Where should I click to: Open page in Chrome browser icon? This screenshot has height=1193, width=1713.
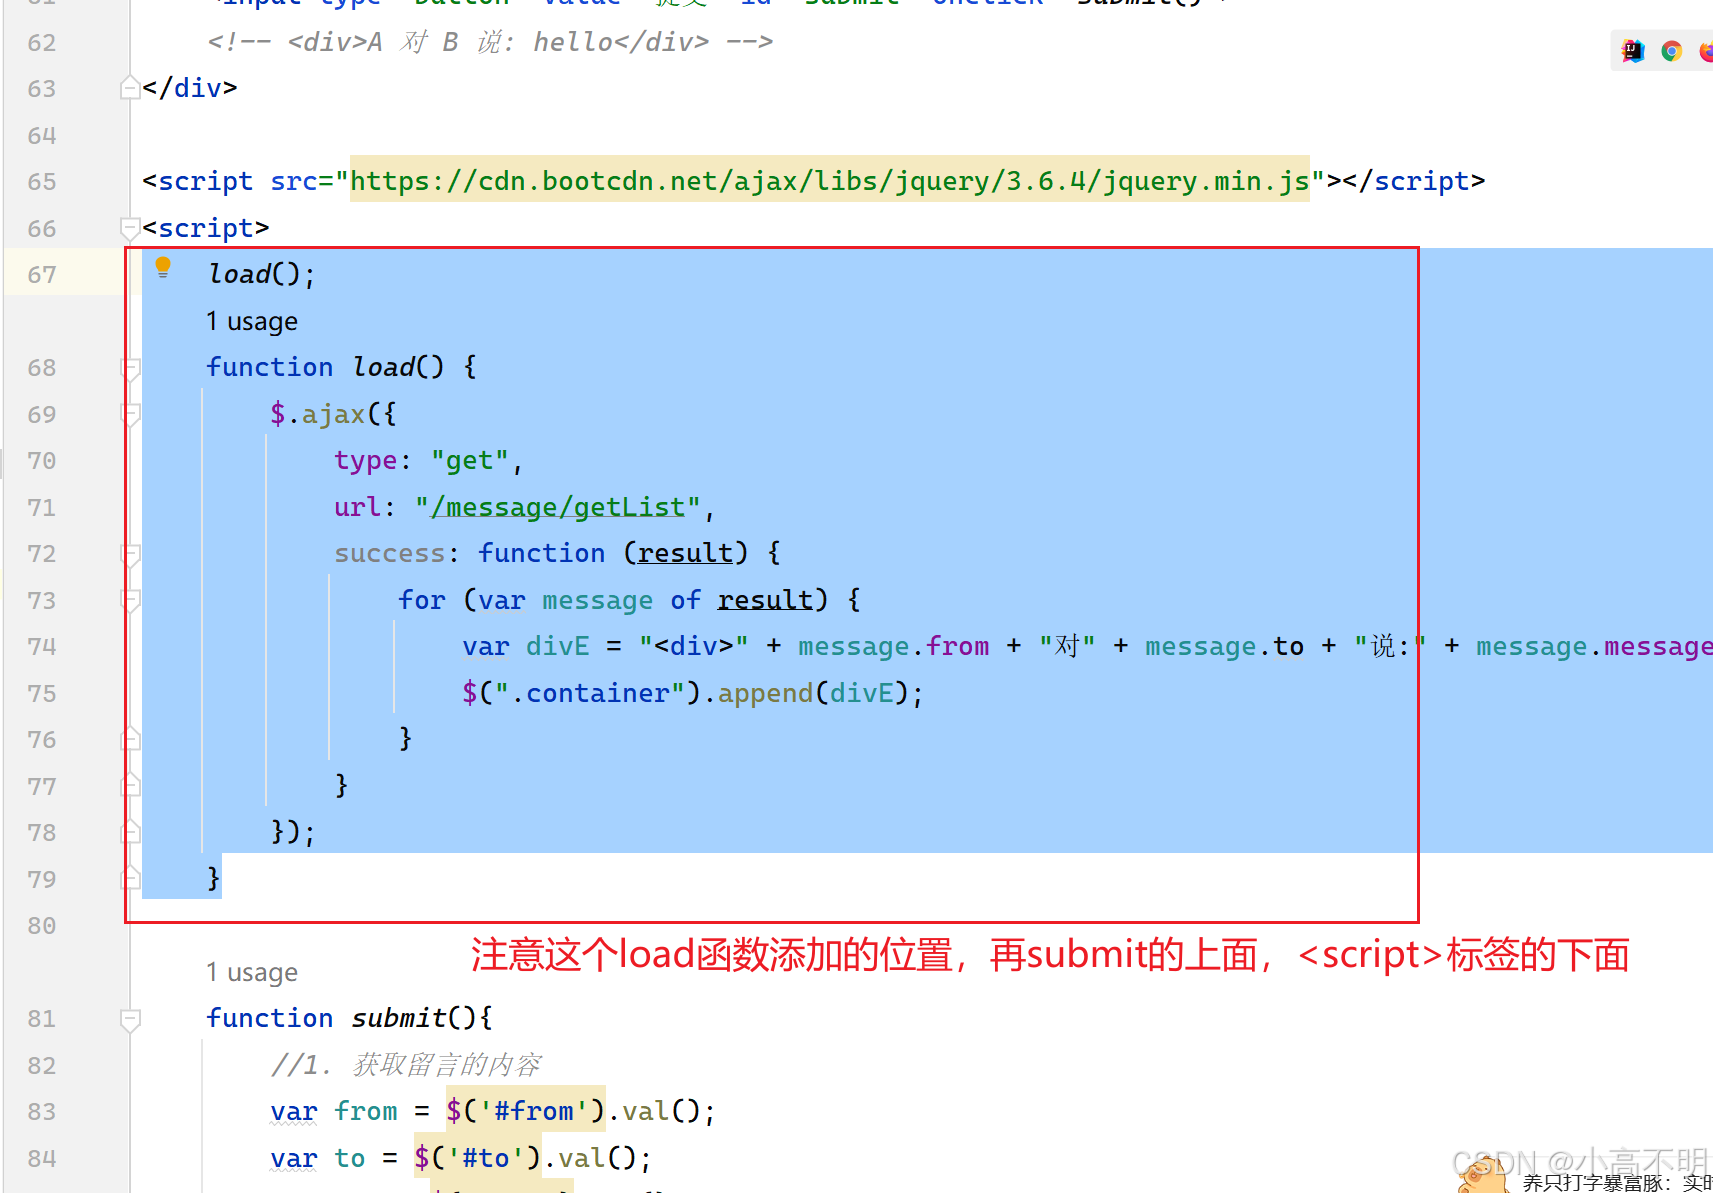click(x=1671, y=51)
